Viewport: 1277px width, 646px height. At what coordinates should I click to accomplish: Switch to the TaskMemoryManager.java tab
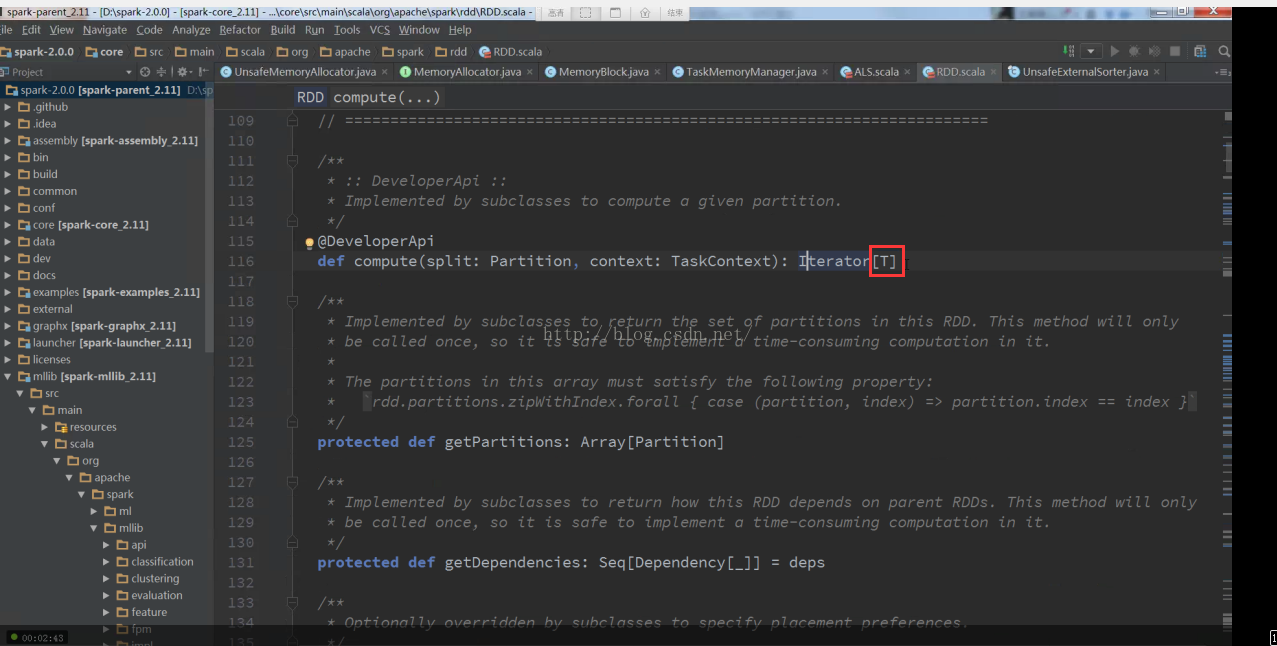tap(751, 72)
